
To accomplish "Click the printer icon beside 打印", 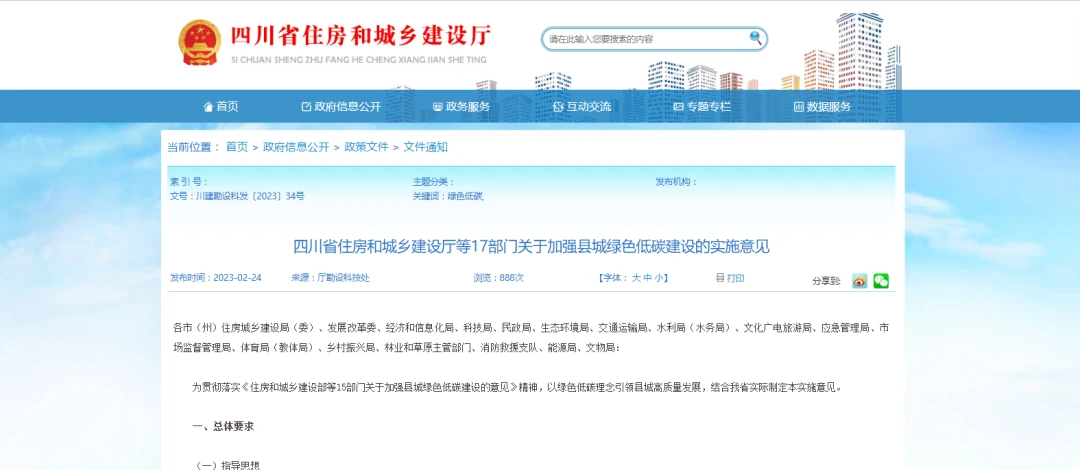I will (719, 278).
